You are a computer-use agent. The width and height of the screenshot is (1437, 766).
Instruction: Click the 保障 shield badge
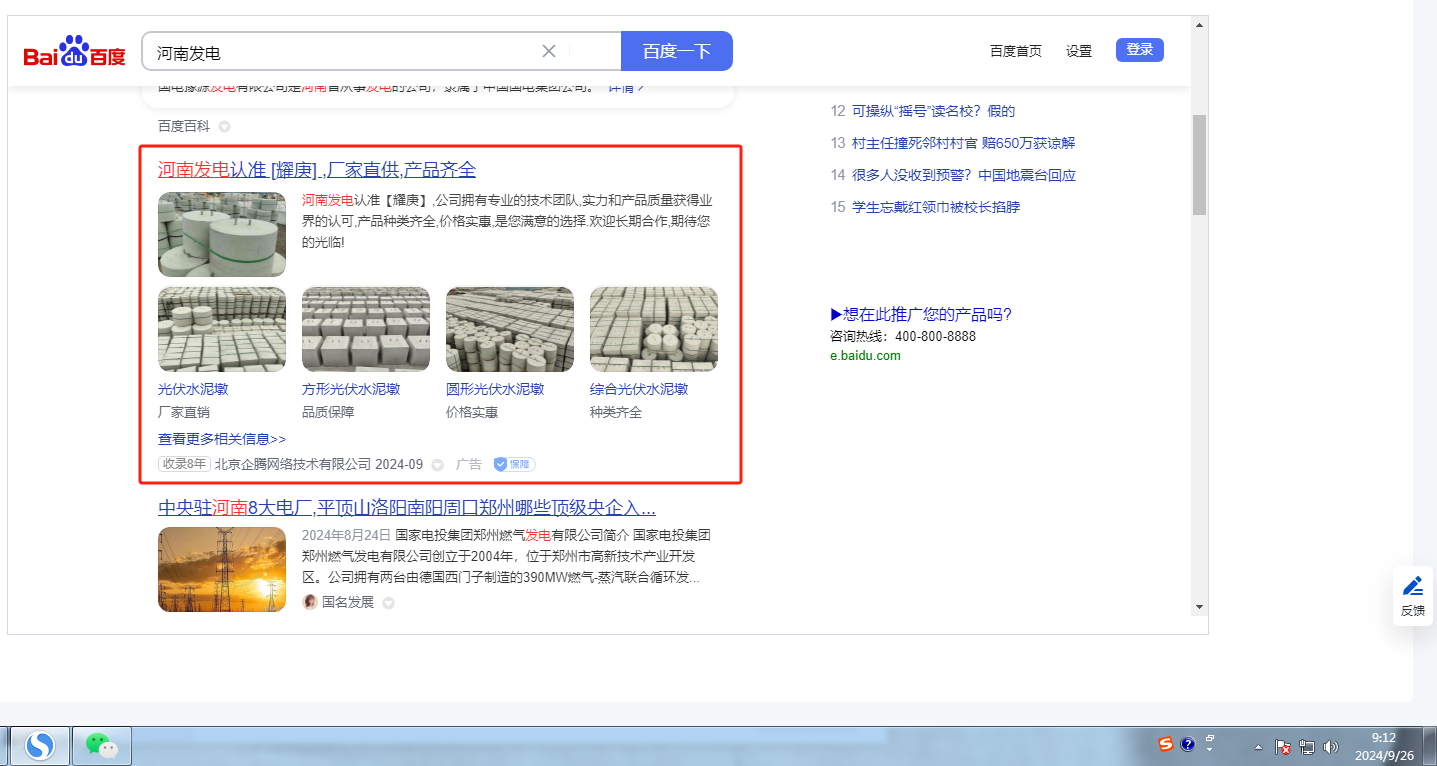pyautogui.click(x=514, y=464)
